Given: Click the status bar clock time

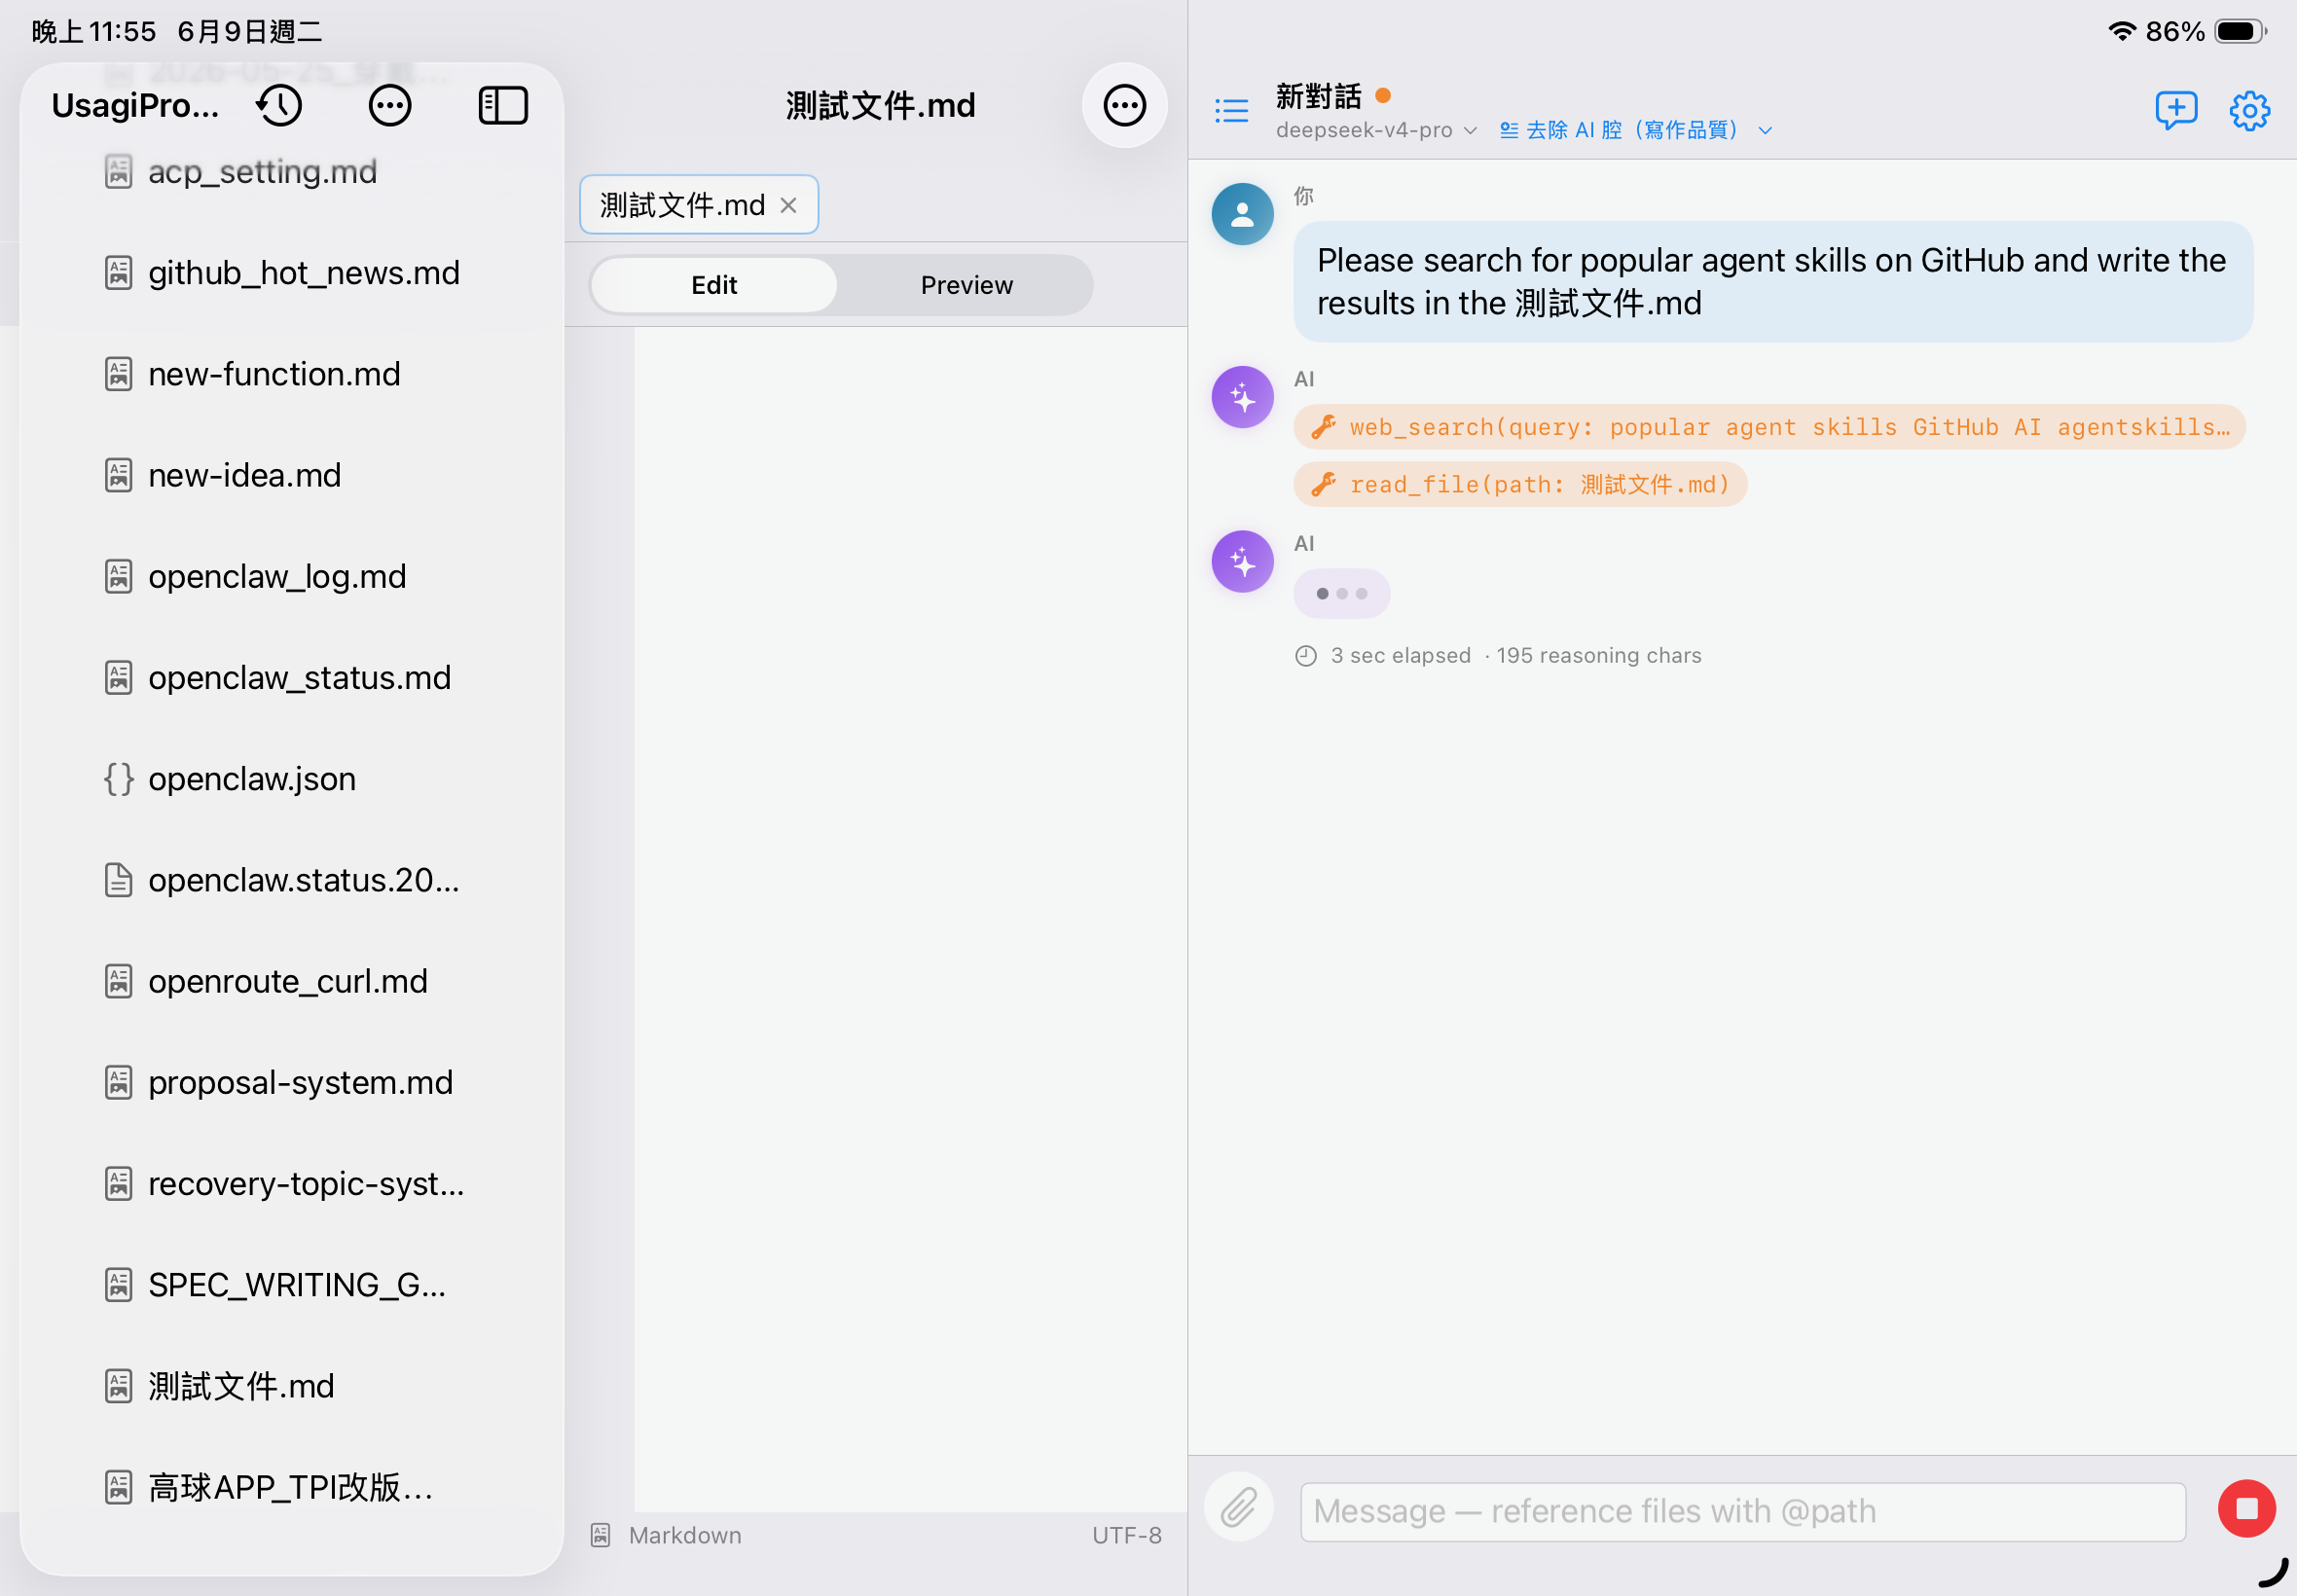Looking at the screenshot, I should [x=93, y=31].
